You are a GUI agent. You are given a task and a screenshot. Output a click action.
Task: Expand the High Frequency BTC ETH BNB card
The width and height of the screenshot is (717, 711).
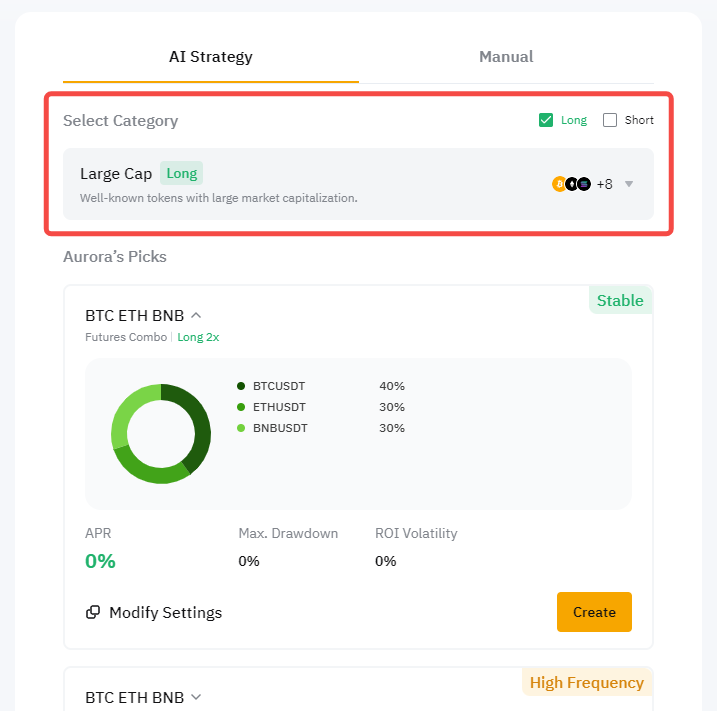point(196,697)
